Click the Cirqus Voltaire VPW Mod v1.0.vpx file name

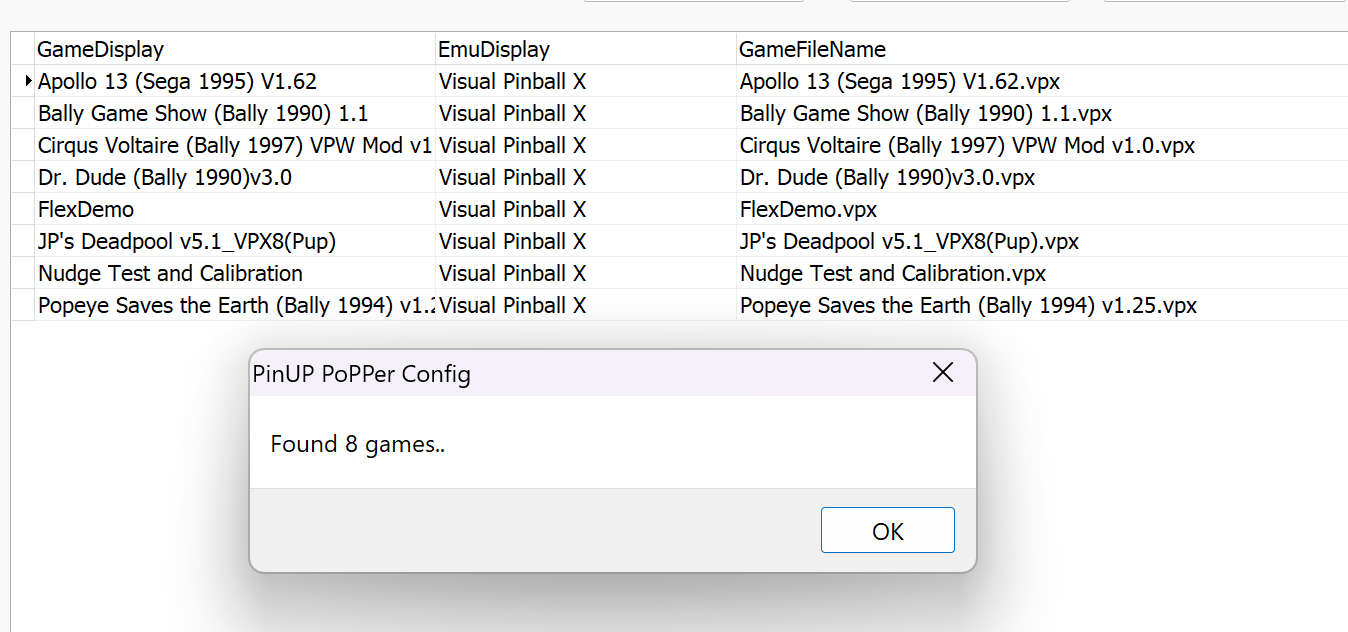[967, 146]
